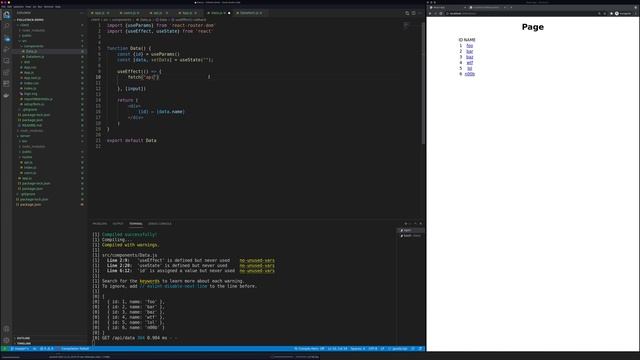The height and width of the screenshot is (360, 640).
Task: Open the browser profile avatar
Action: [617, 13]
